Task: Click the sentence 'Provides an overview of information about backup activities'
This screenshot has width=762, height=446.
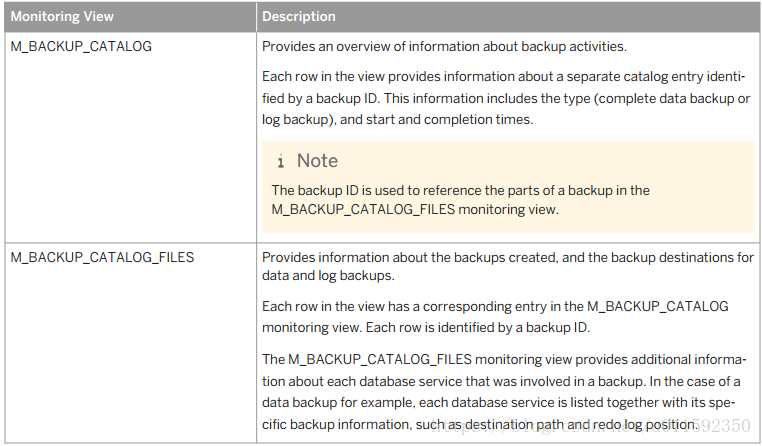Action: coord(444,47)
